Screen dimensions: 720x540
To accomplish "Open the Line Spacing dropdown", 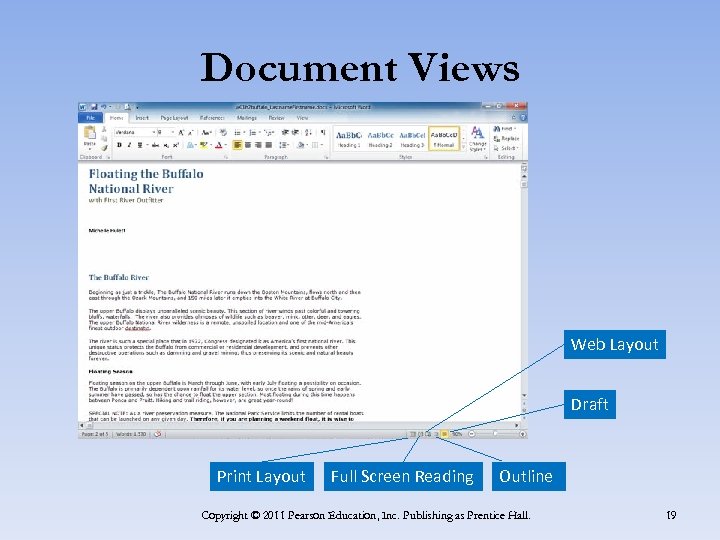I will [284, 145].
